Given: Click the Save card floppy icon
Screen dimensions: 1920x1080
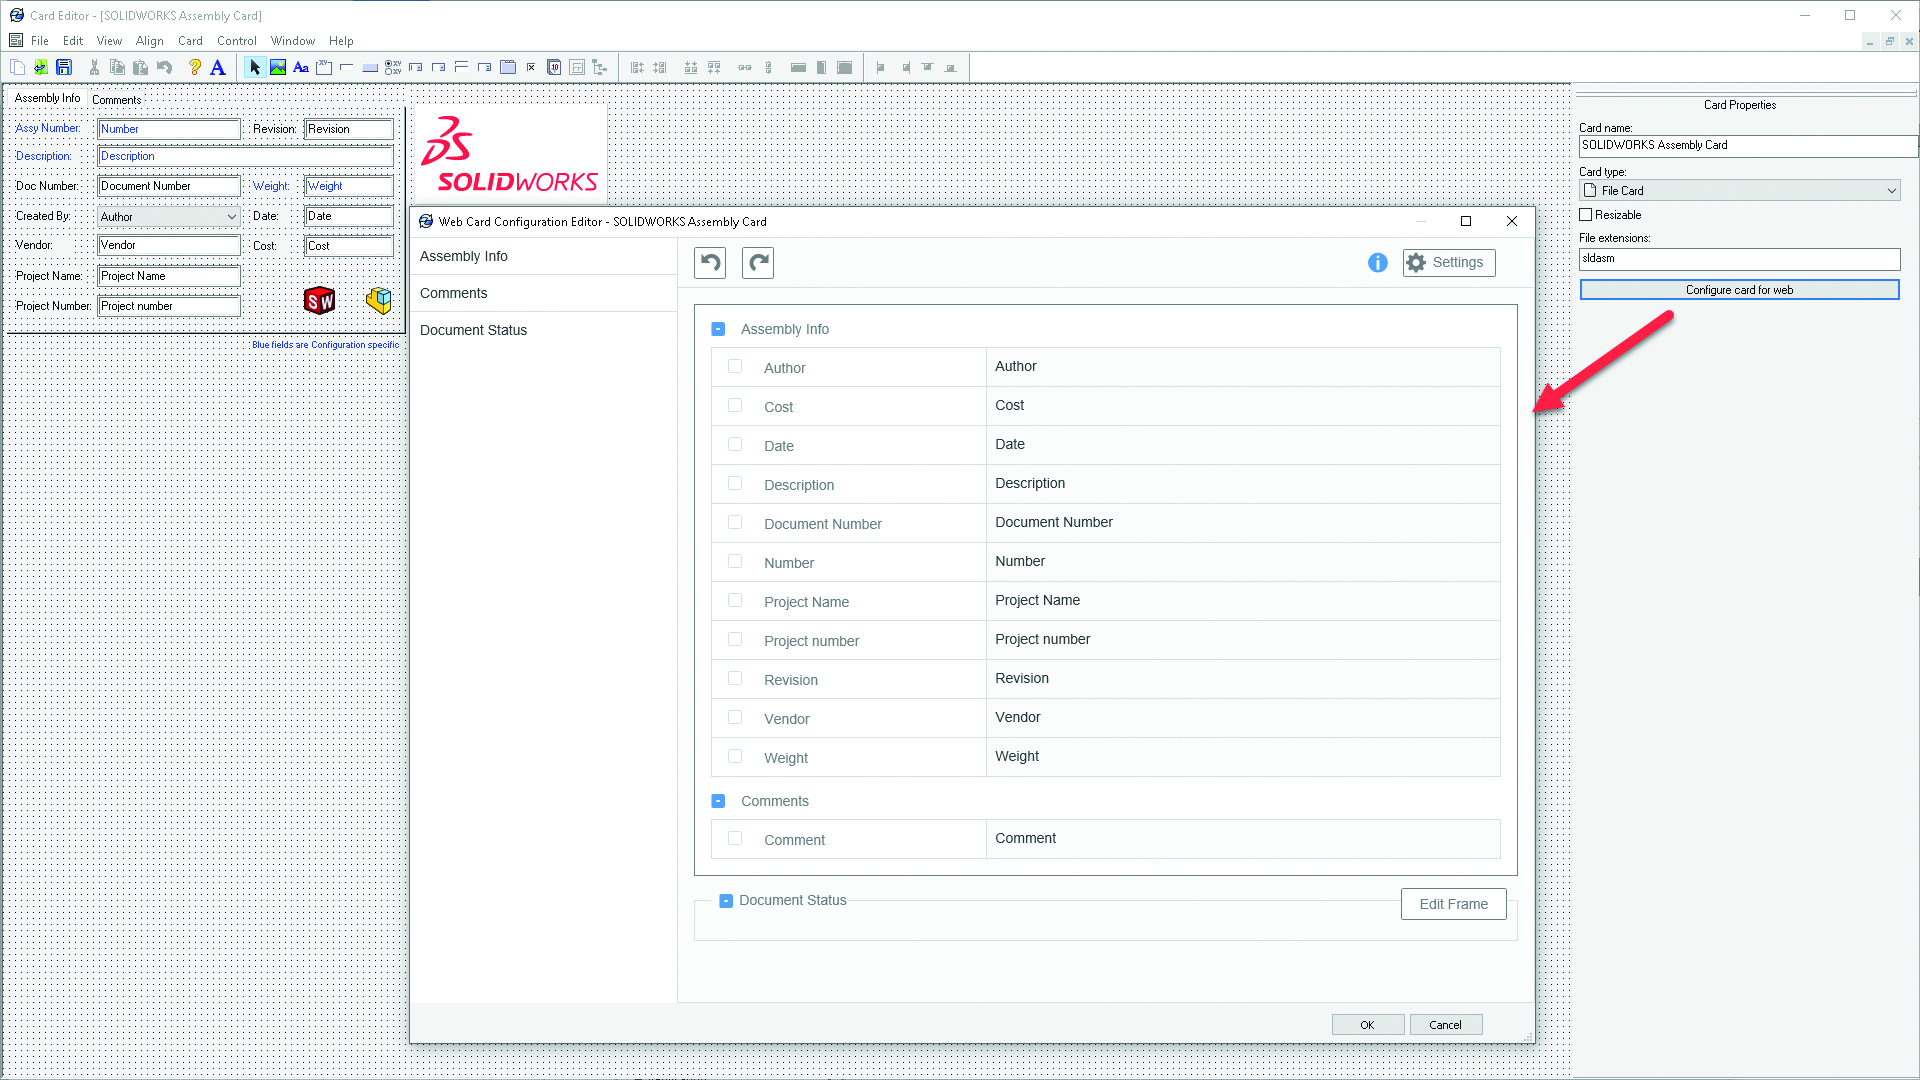Looking at the screenshot, I should coord(64,68).
